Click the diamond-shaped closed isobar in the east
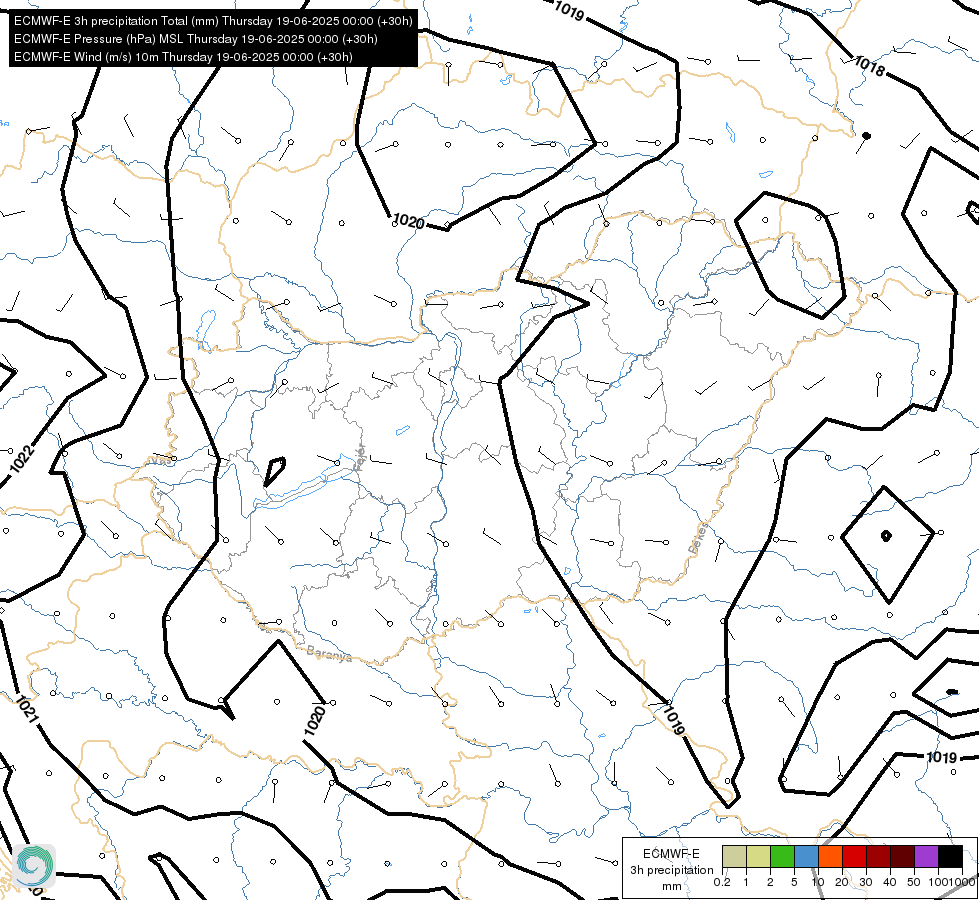979x900 pixels. pyautogui.click(x=888, y=544)
